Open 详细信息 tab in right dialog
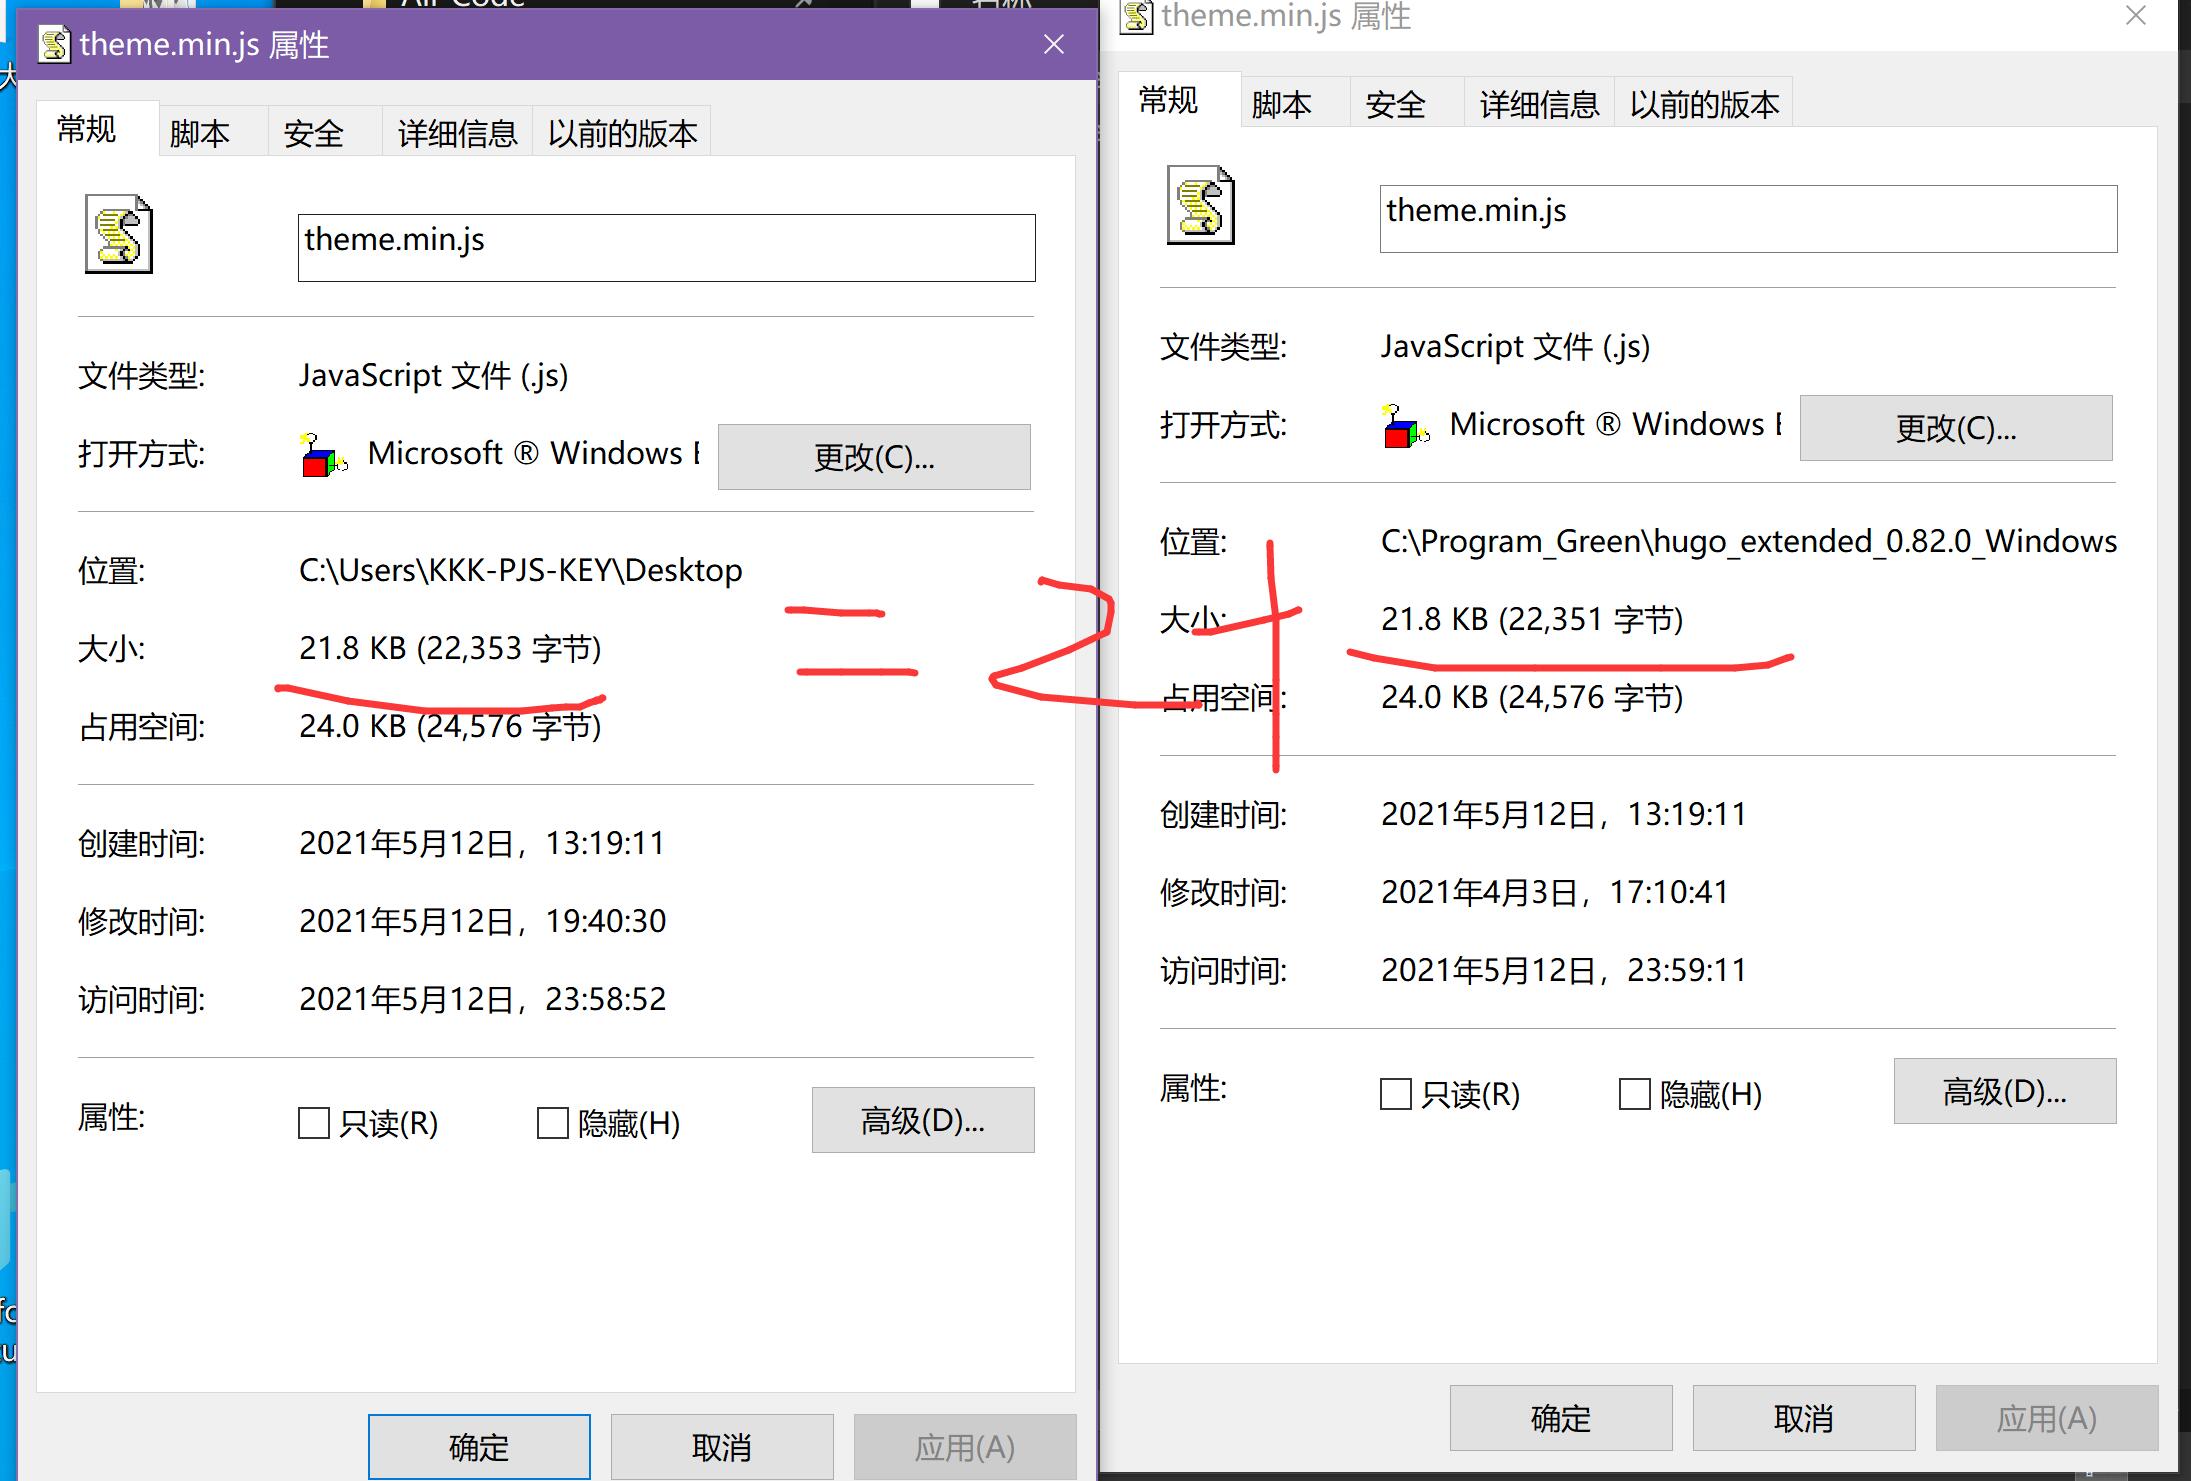The width and height of the screenshot is (2191, 1481). pyautogui.click(x=1539, y=104)
